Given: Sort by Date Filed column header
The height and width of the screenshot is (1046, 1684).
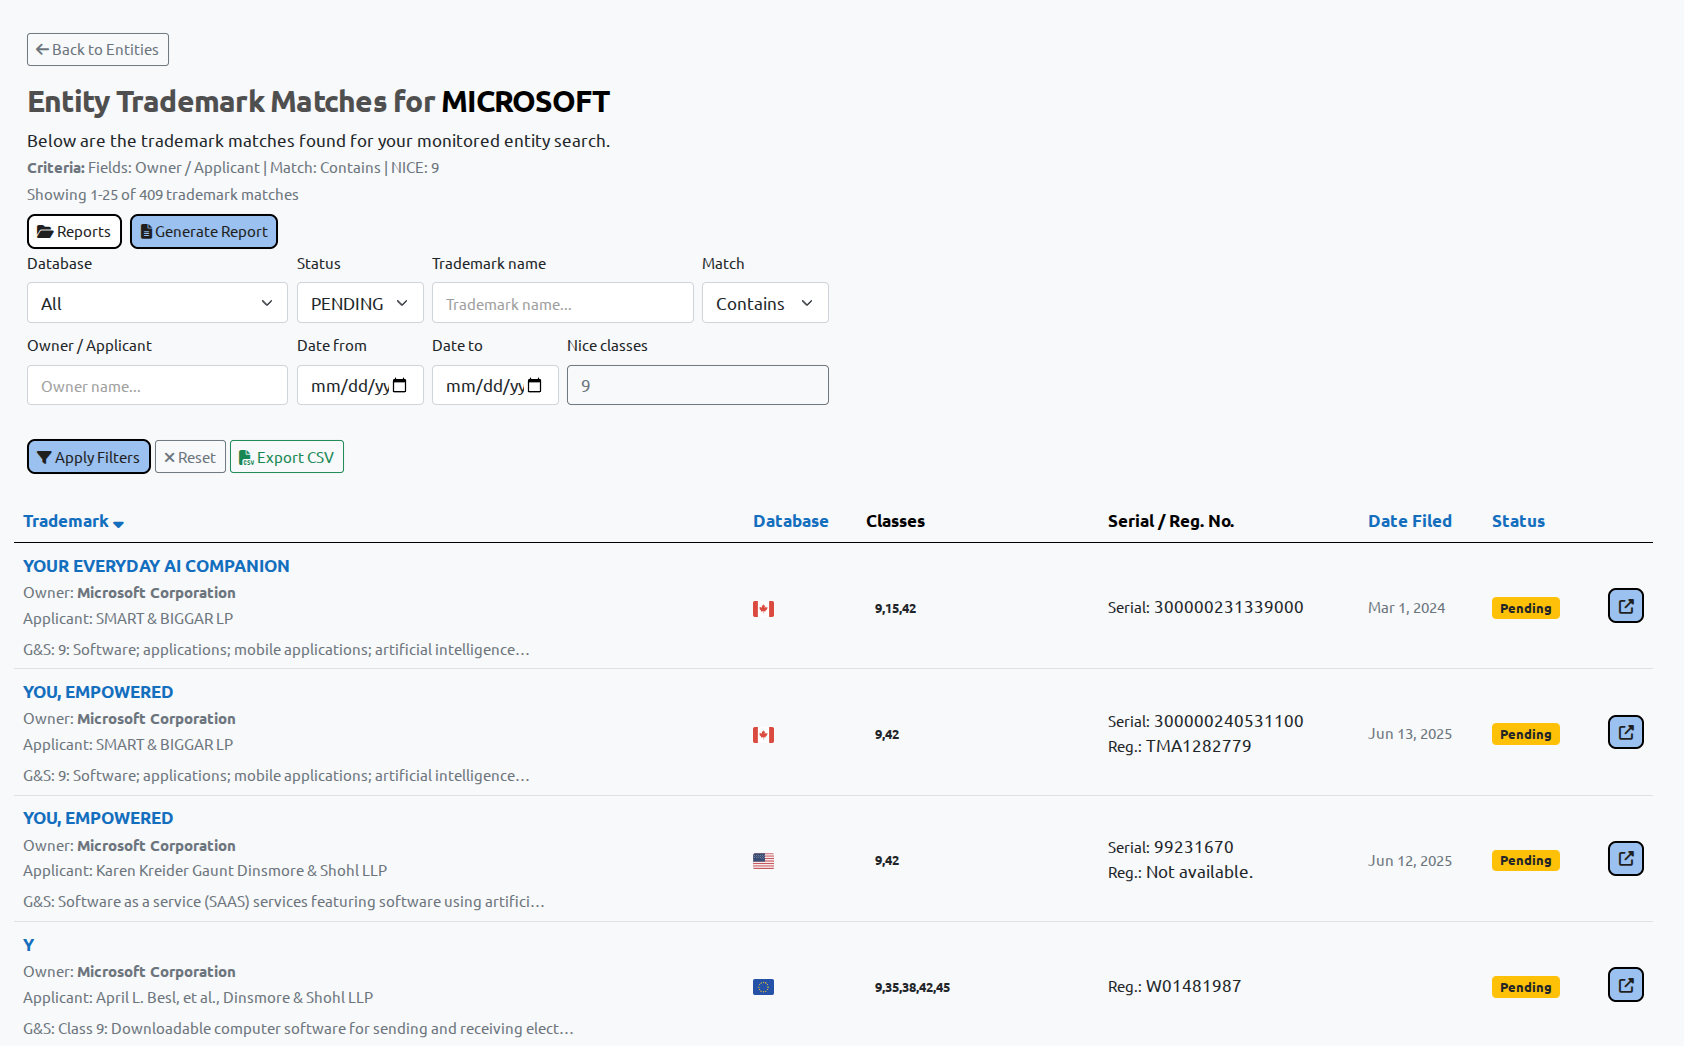Looking at the screenshot, I should pyautogui.click(x=1410, y=521).
